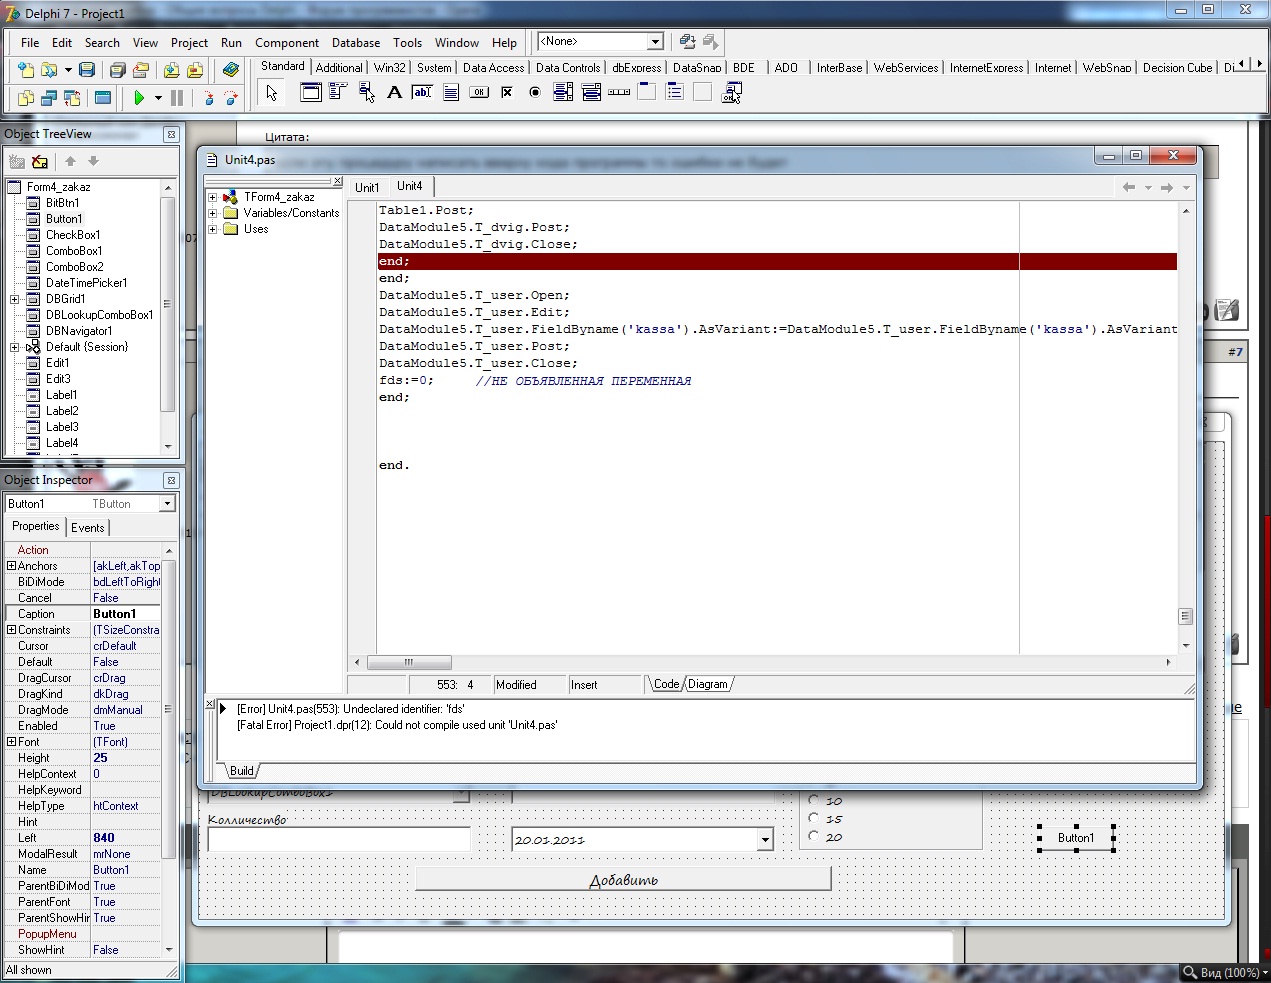Pick the ActionList component in the palette
1271x983 pixels.
731,93
